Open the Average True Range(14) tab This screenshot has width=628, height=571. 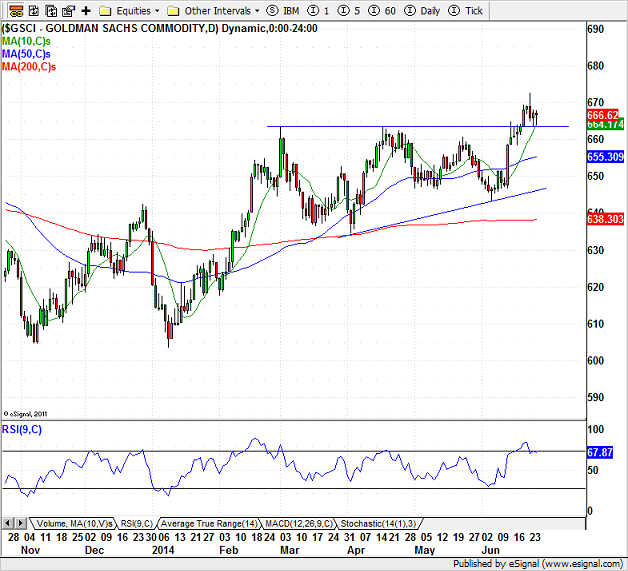click(209, 523)
